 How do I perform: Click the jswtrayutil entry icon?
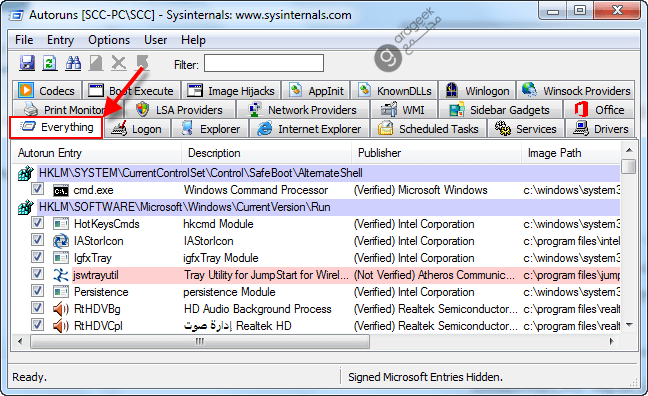[x=61, y=275]
